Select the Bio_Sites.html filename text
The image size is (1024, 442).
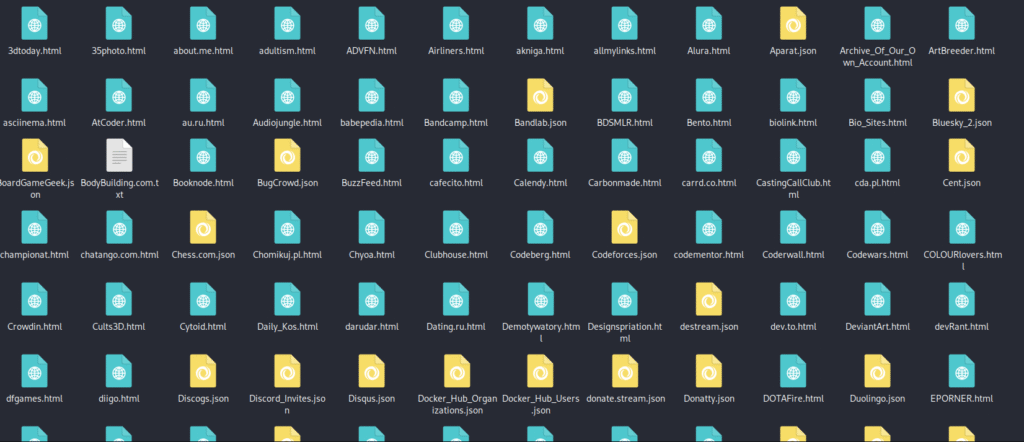(877, 123)
